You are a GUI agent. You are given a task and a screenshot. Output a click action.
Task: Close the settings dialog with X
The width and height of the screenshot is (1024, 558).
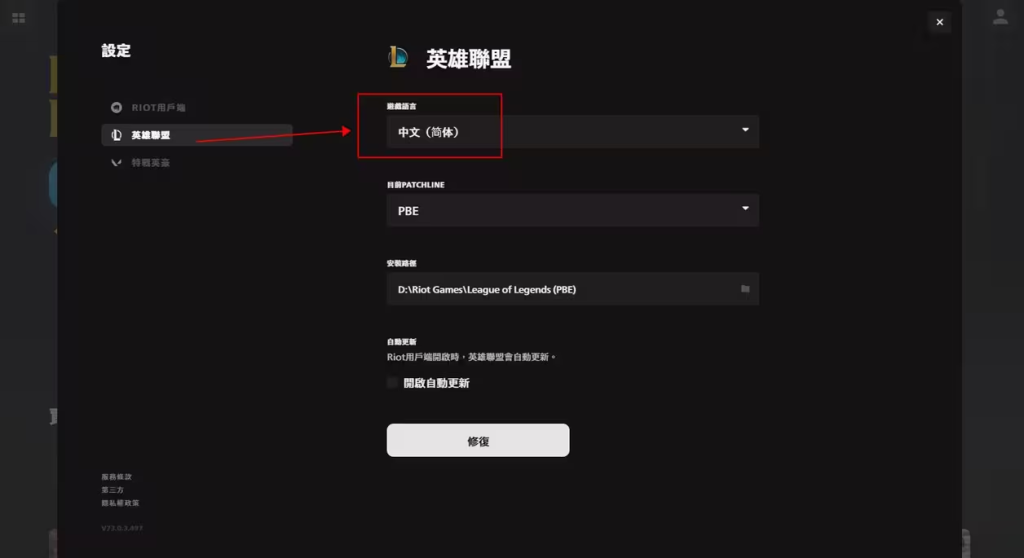(x=939, y=22)
